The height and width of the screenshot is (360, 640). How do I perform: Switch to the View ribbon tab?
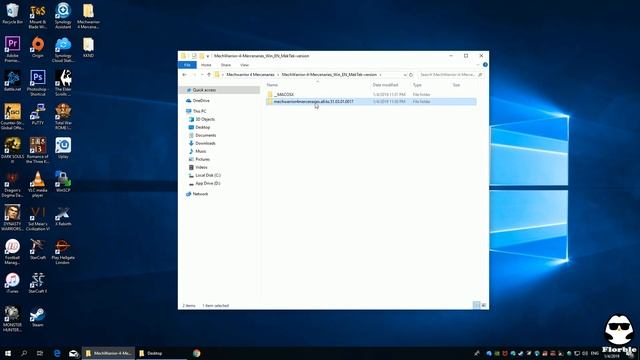[x=244, y=65]
